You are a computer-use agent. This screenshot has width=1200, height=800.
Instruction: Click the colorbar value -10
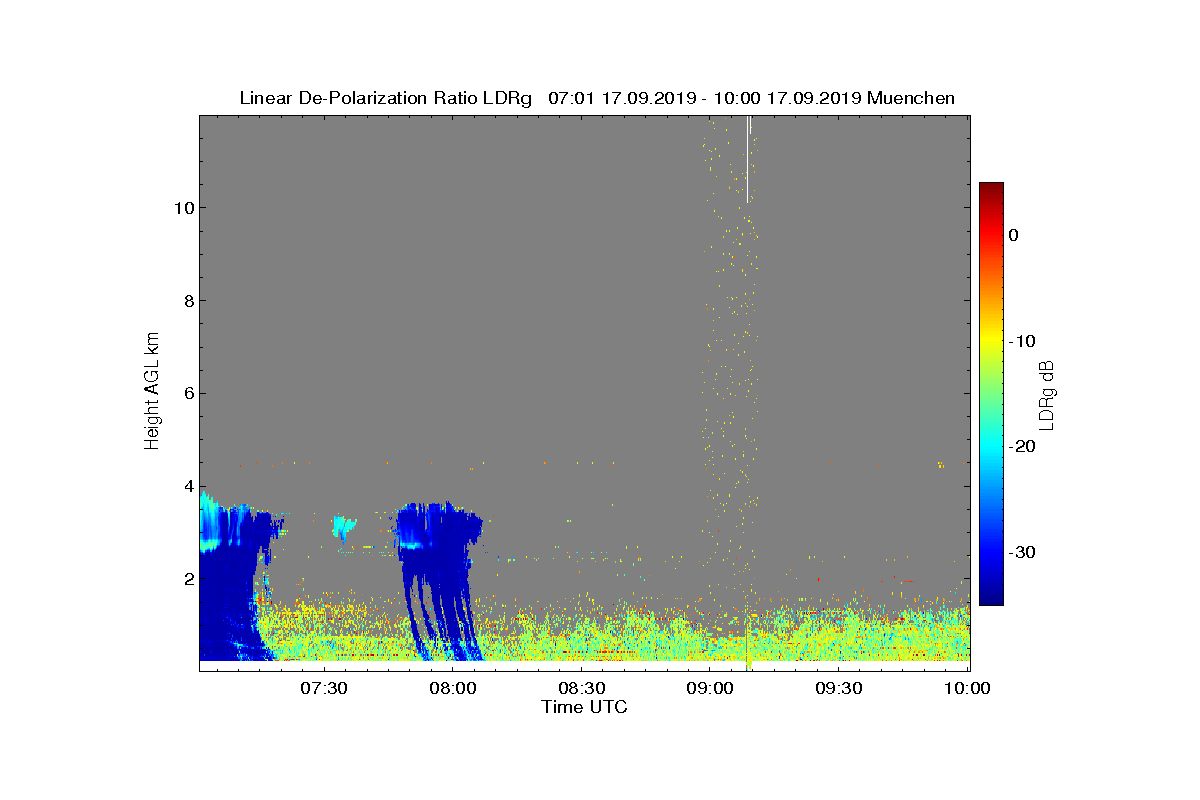[1021, 341]
